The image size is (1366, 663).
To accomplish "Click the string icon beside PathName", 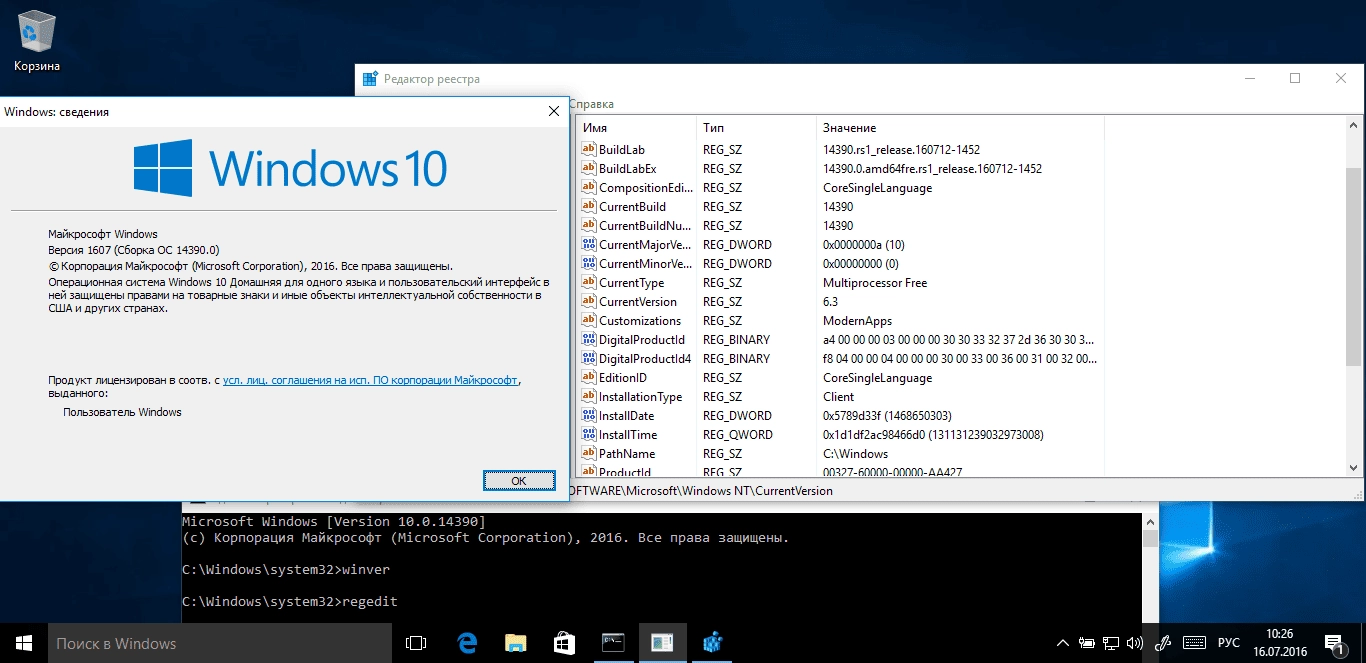I will (589, 454).
